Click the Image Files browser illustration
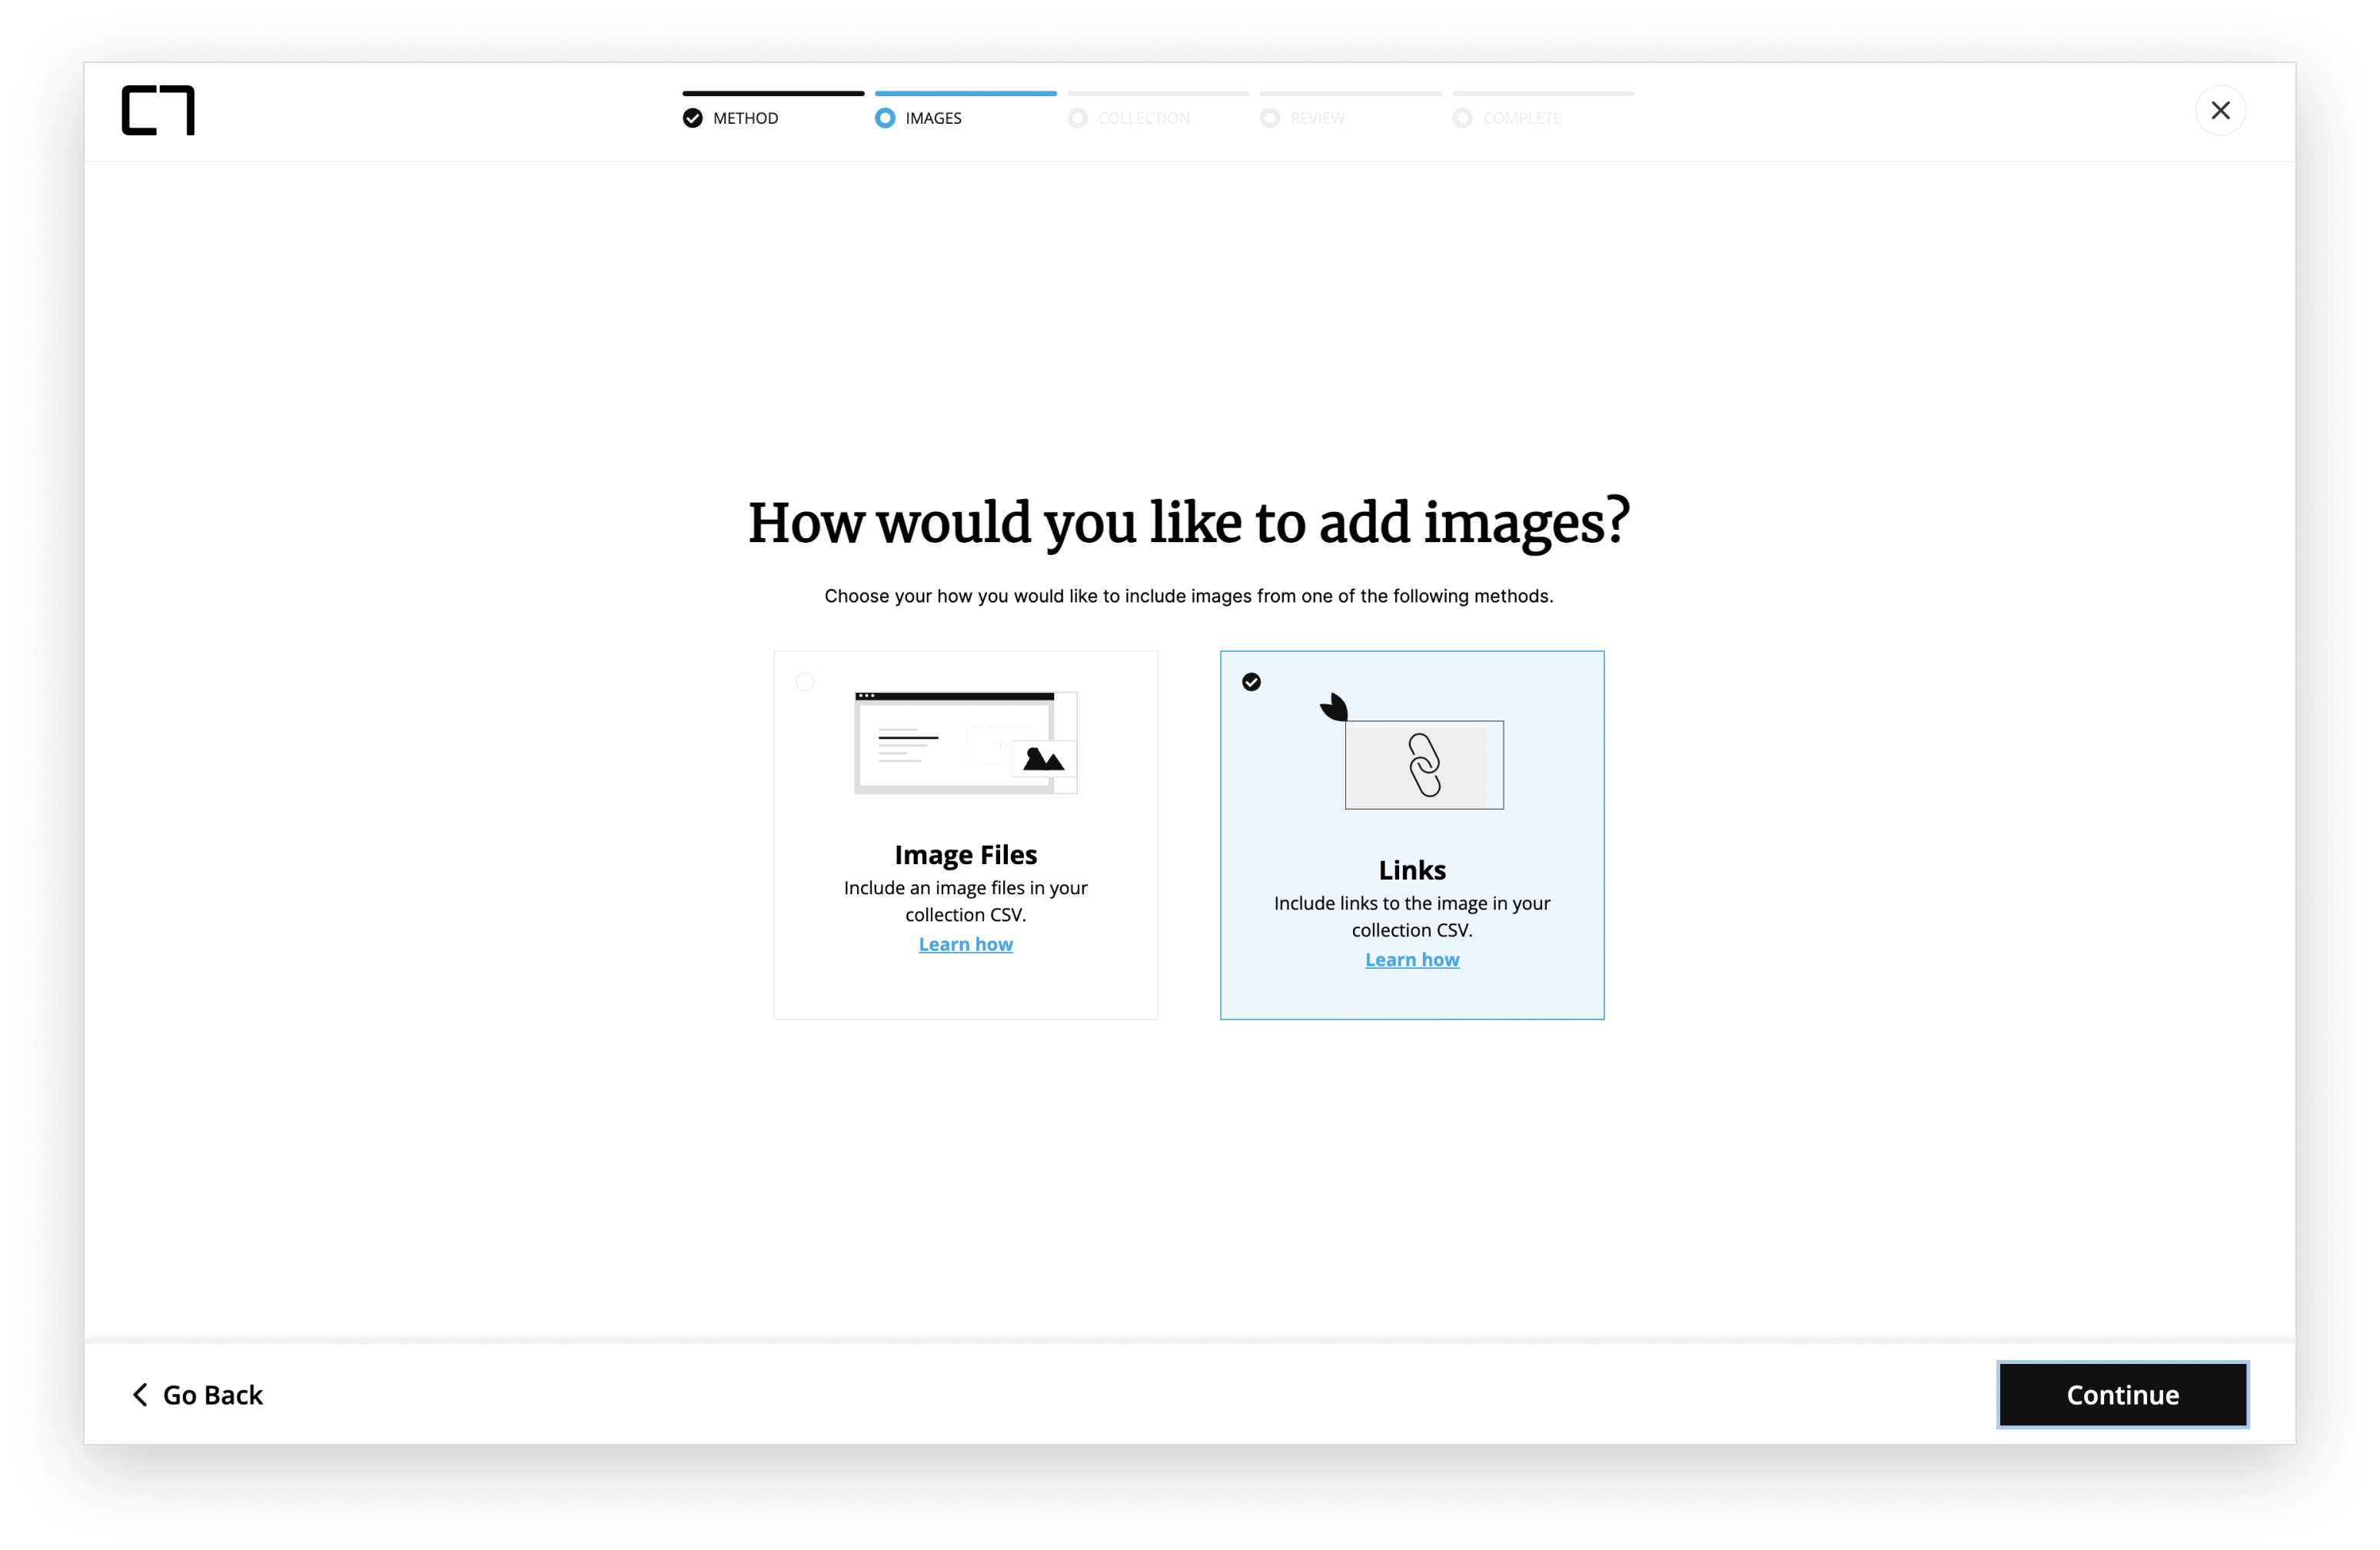 (965, 742)
